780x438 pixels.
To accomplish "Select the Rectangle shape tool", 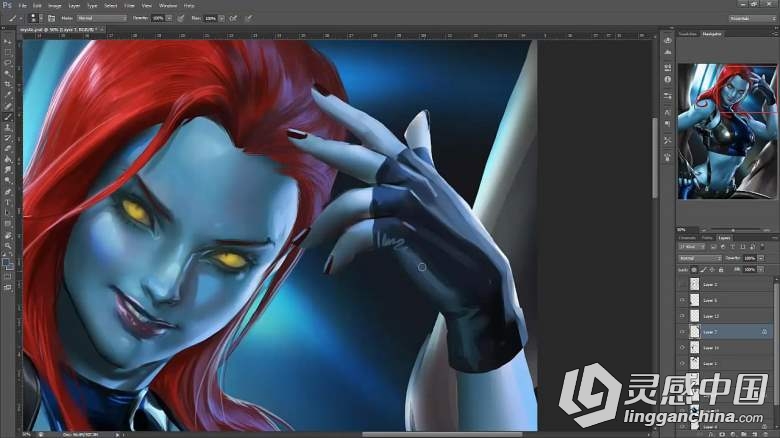I will point(7,224).
